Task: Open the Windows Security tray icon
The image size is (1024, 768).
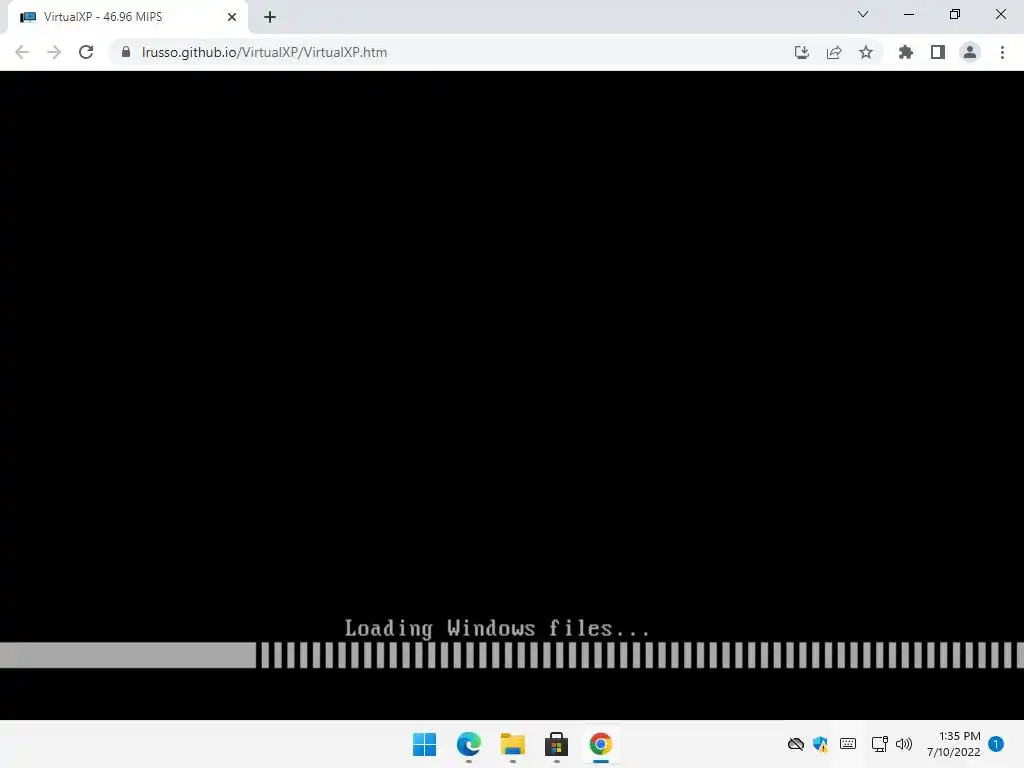Action: point(821,744)
